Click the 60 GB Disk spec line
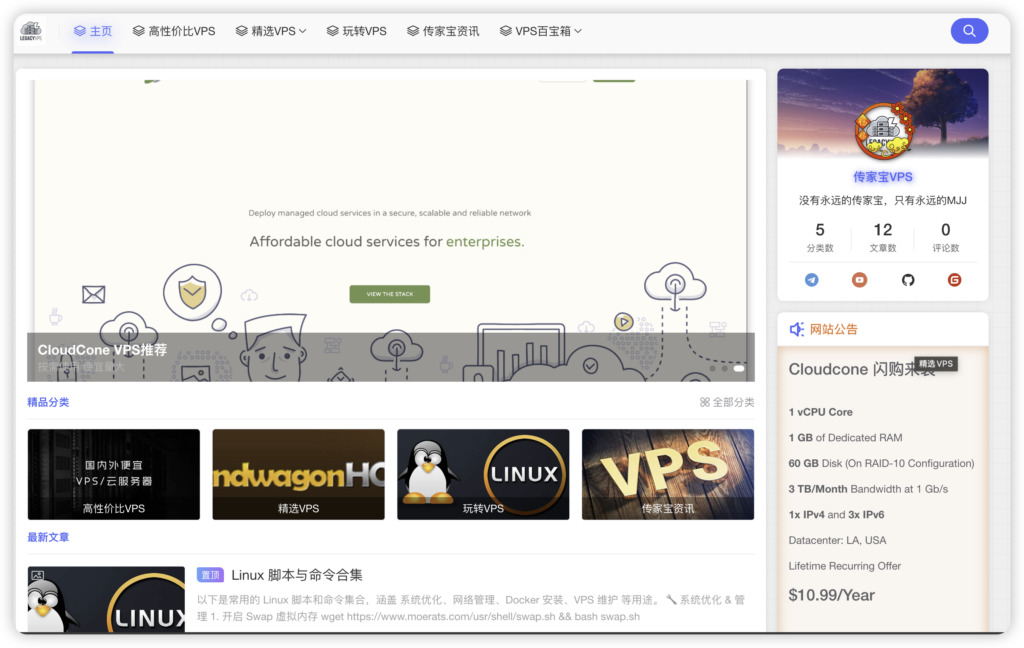Viewport: 1024px width, 648px height. [x=881, y=463]
